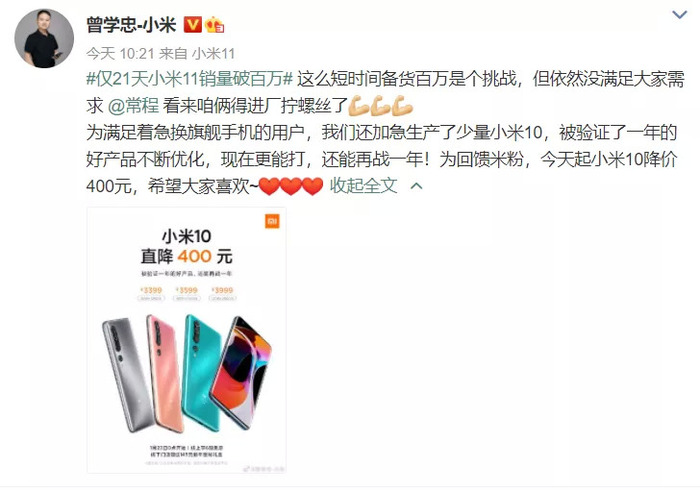The width and height of the screenshot is (700, 491).
Task: Click the profile avatar photo
Action: (x=44, y=38)
